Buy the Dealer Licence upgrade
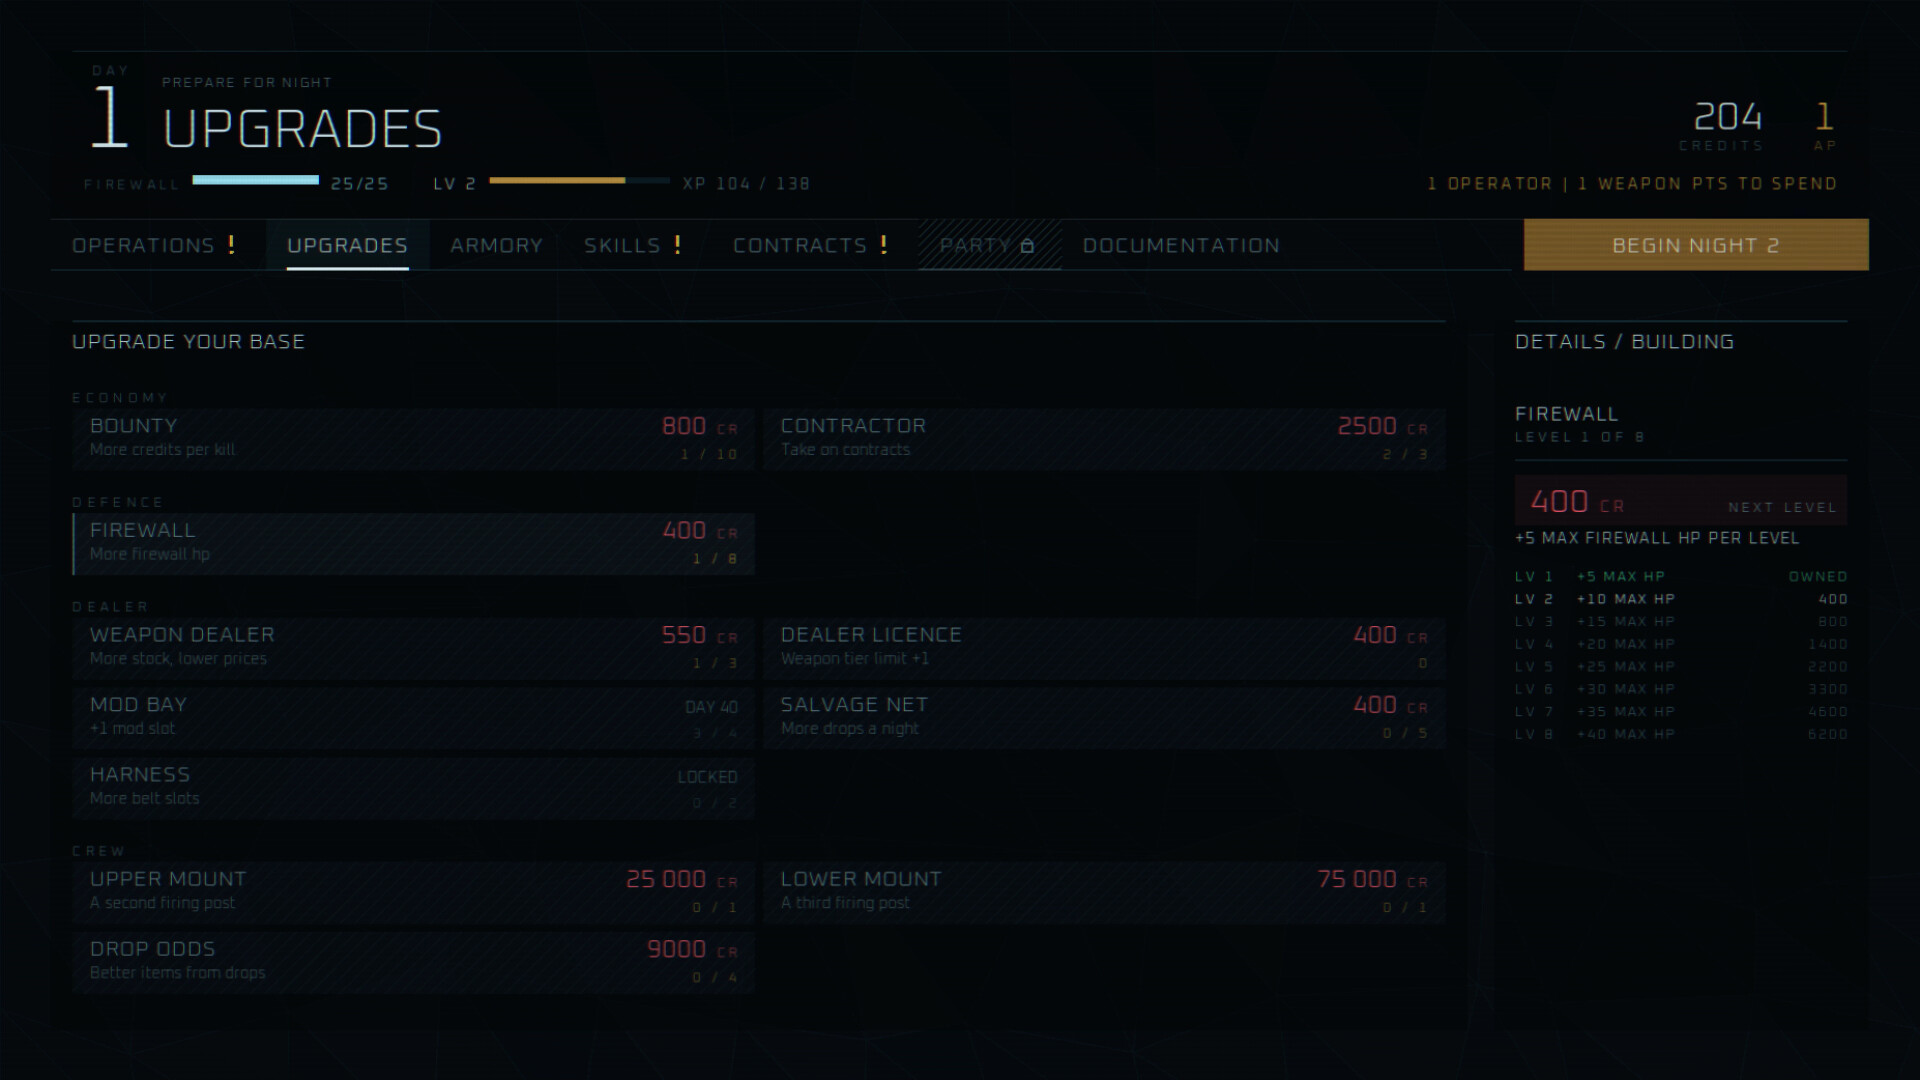 (x=1104, y=647)
